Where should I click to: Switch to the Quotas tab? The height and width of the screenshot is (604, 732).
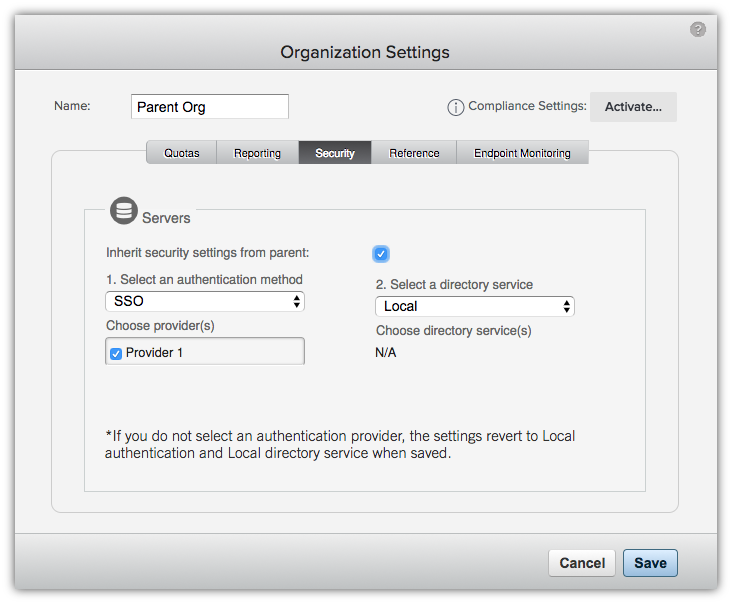click(182, 153)
